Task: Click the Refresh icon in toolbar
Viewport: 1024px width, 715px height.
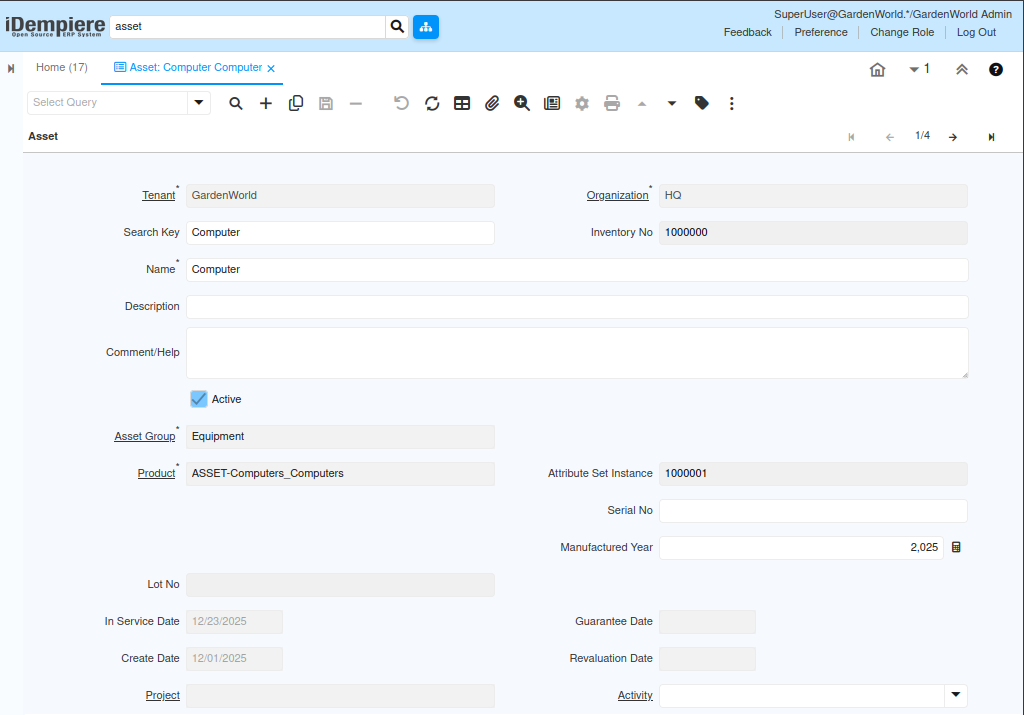Action: pyautogui.click(x=432, y=103)
